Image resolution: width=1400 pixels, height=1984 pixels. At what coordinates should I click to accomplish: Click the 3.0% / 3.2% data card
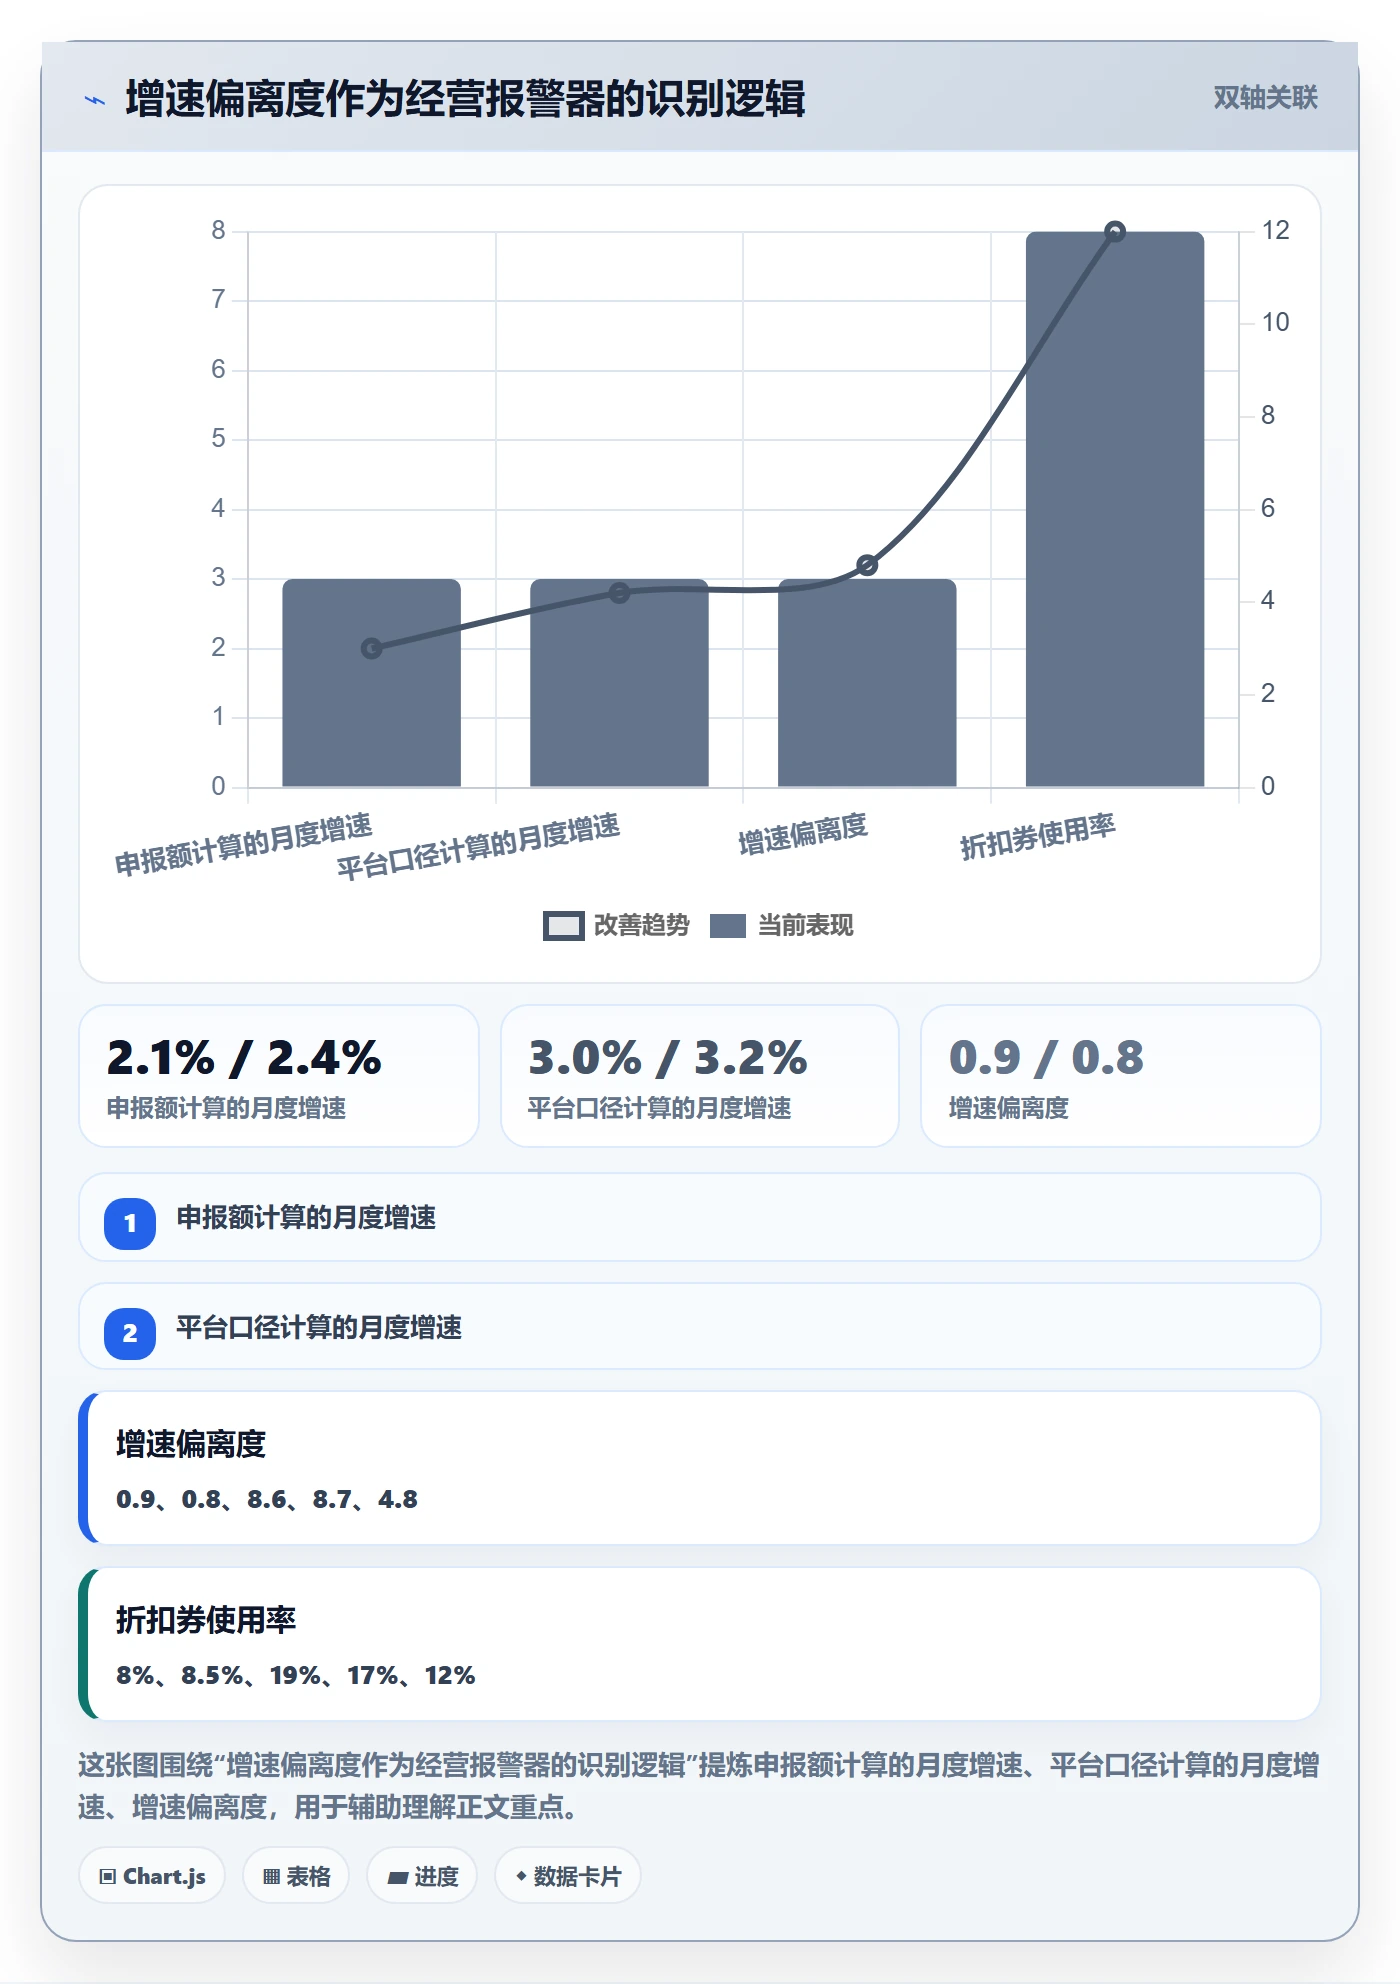[x=700, y=1076]
